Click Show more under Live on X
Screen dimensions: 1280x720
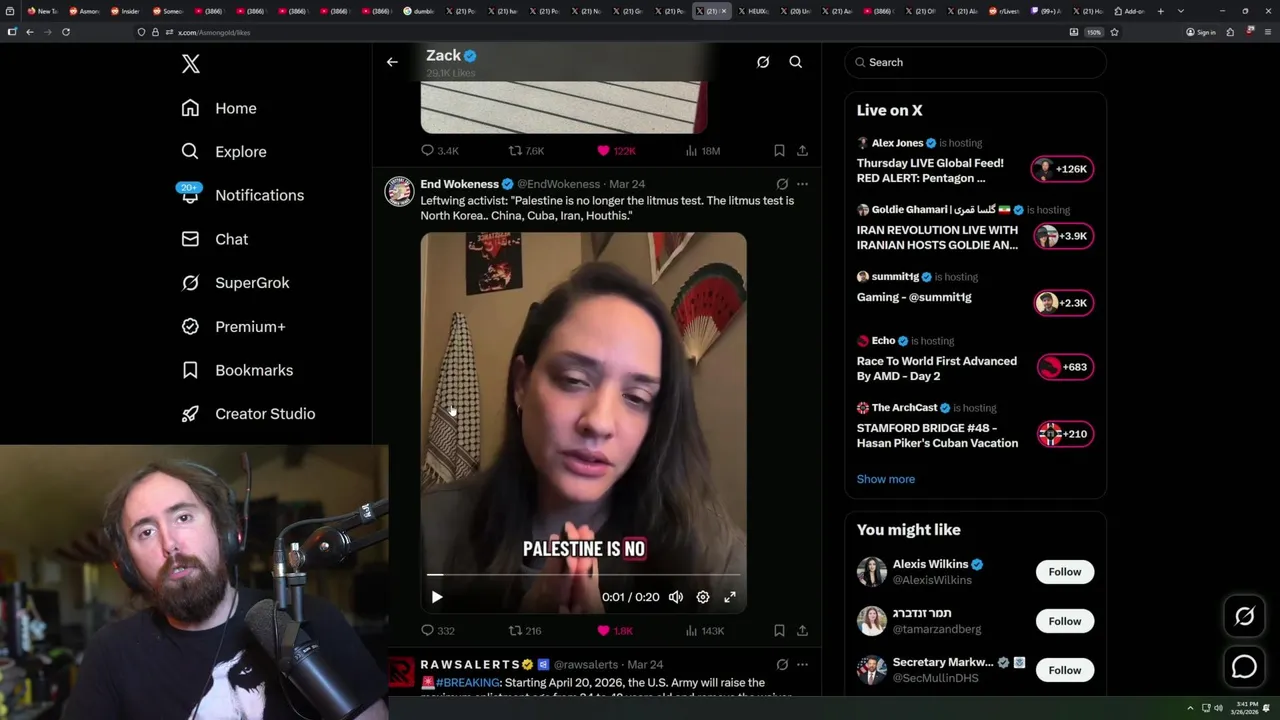pyautogui.click(x=886, y=479)
